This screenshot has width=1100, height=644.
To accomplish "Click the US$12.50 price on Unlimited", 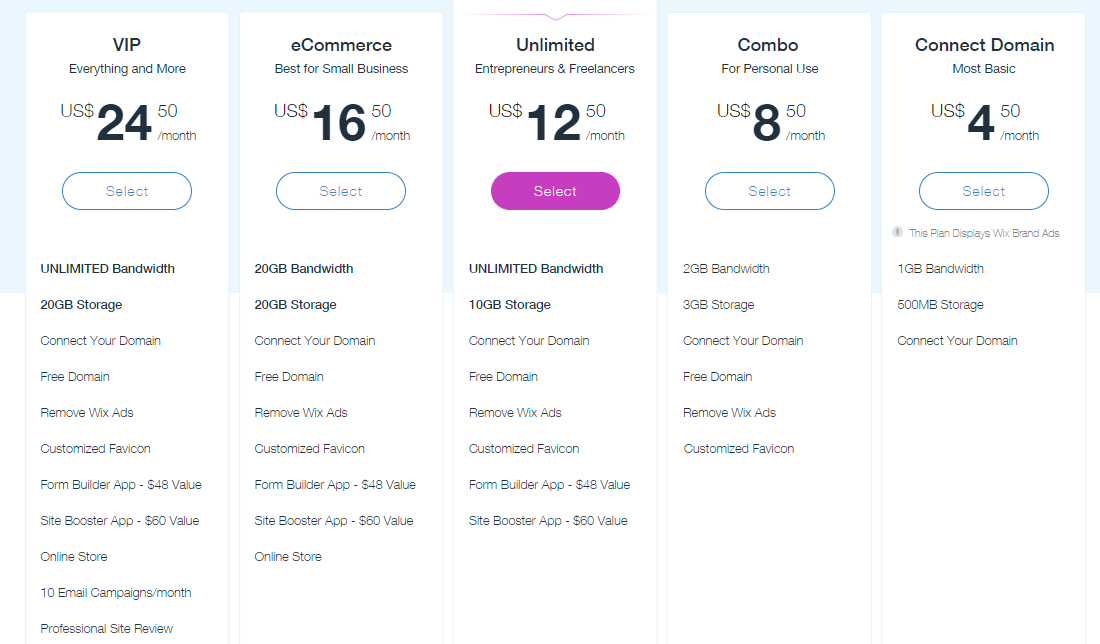I will tap(555, 122).
